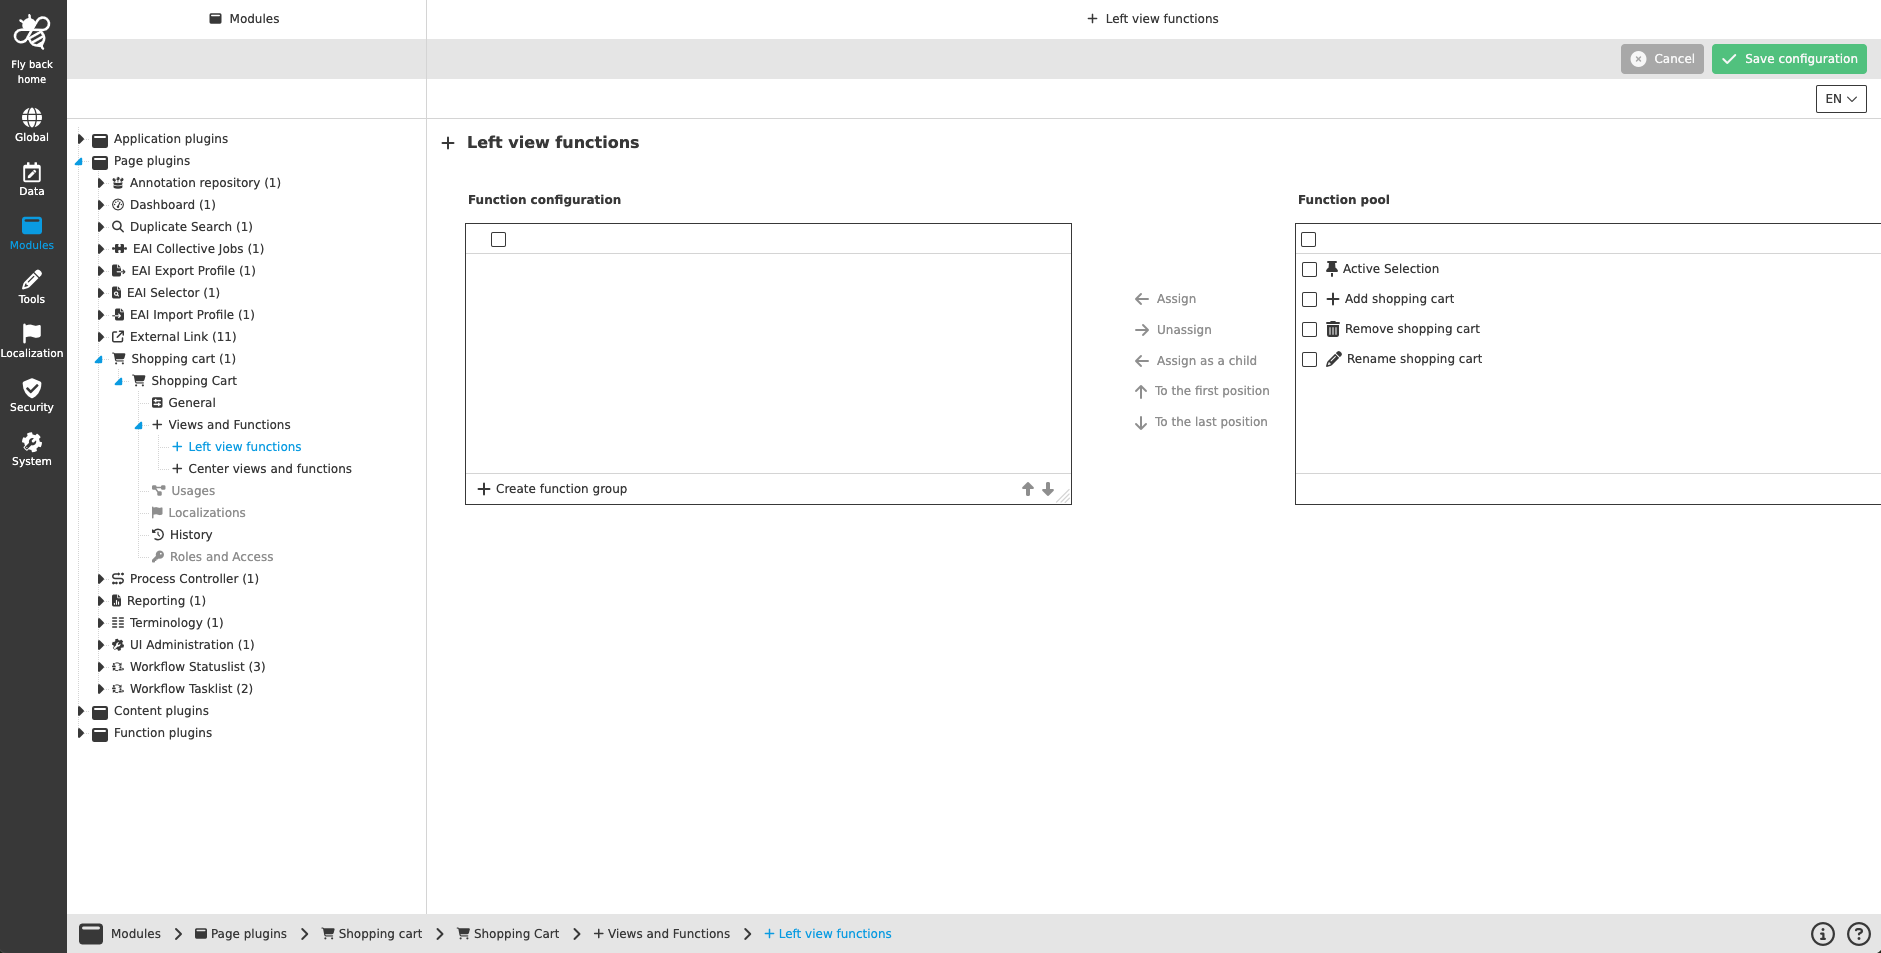Viewport: 1881px width, 953px height.
Task: Open the help question mark icon
Action: 1858,933
